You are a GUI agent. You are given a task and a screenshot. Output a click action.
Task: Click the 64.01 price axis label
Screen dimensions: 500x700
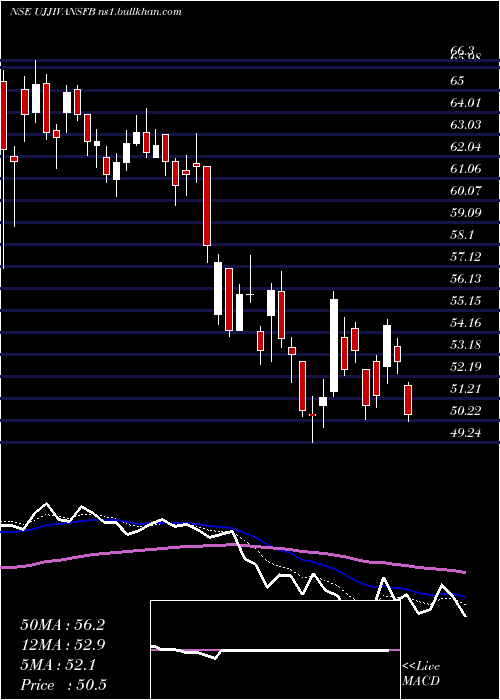[x=466, y=103]
